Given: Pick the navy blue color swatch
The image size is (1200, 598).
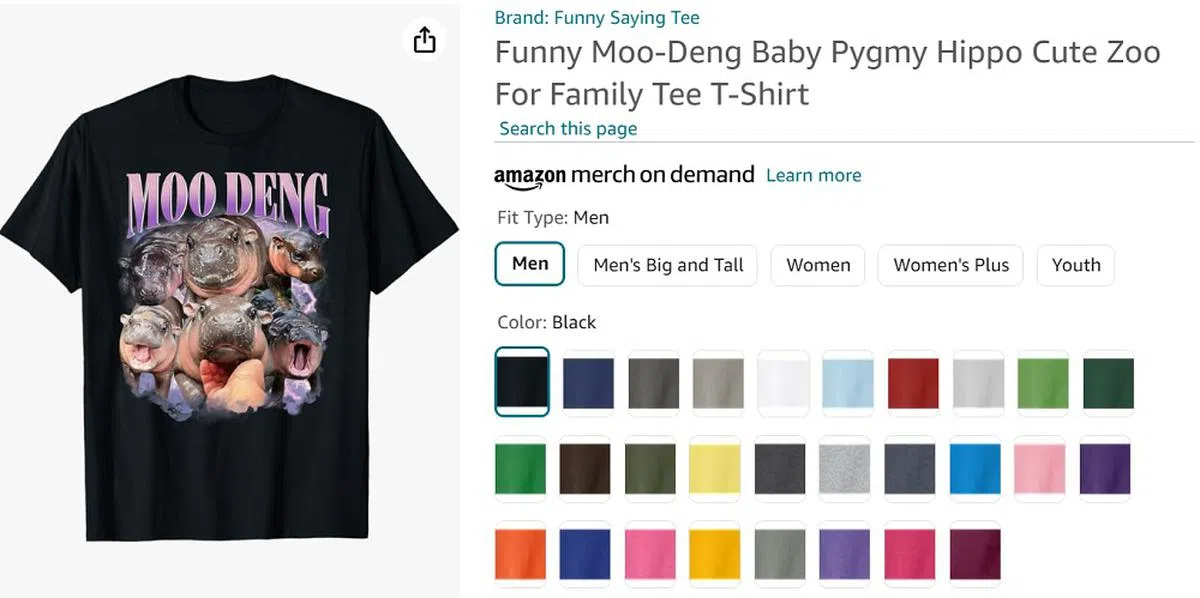Looking at the screenshot, I should click(588, 382).
